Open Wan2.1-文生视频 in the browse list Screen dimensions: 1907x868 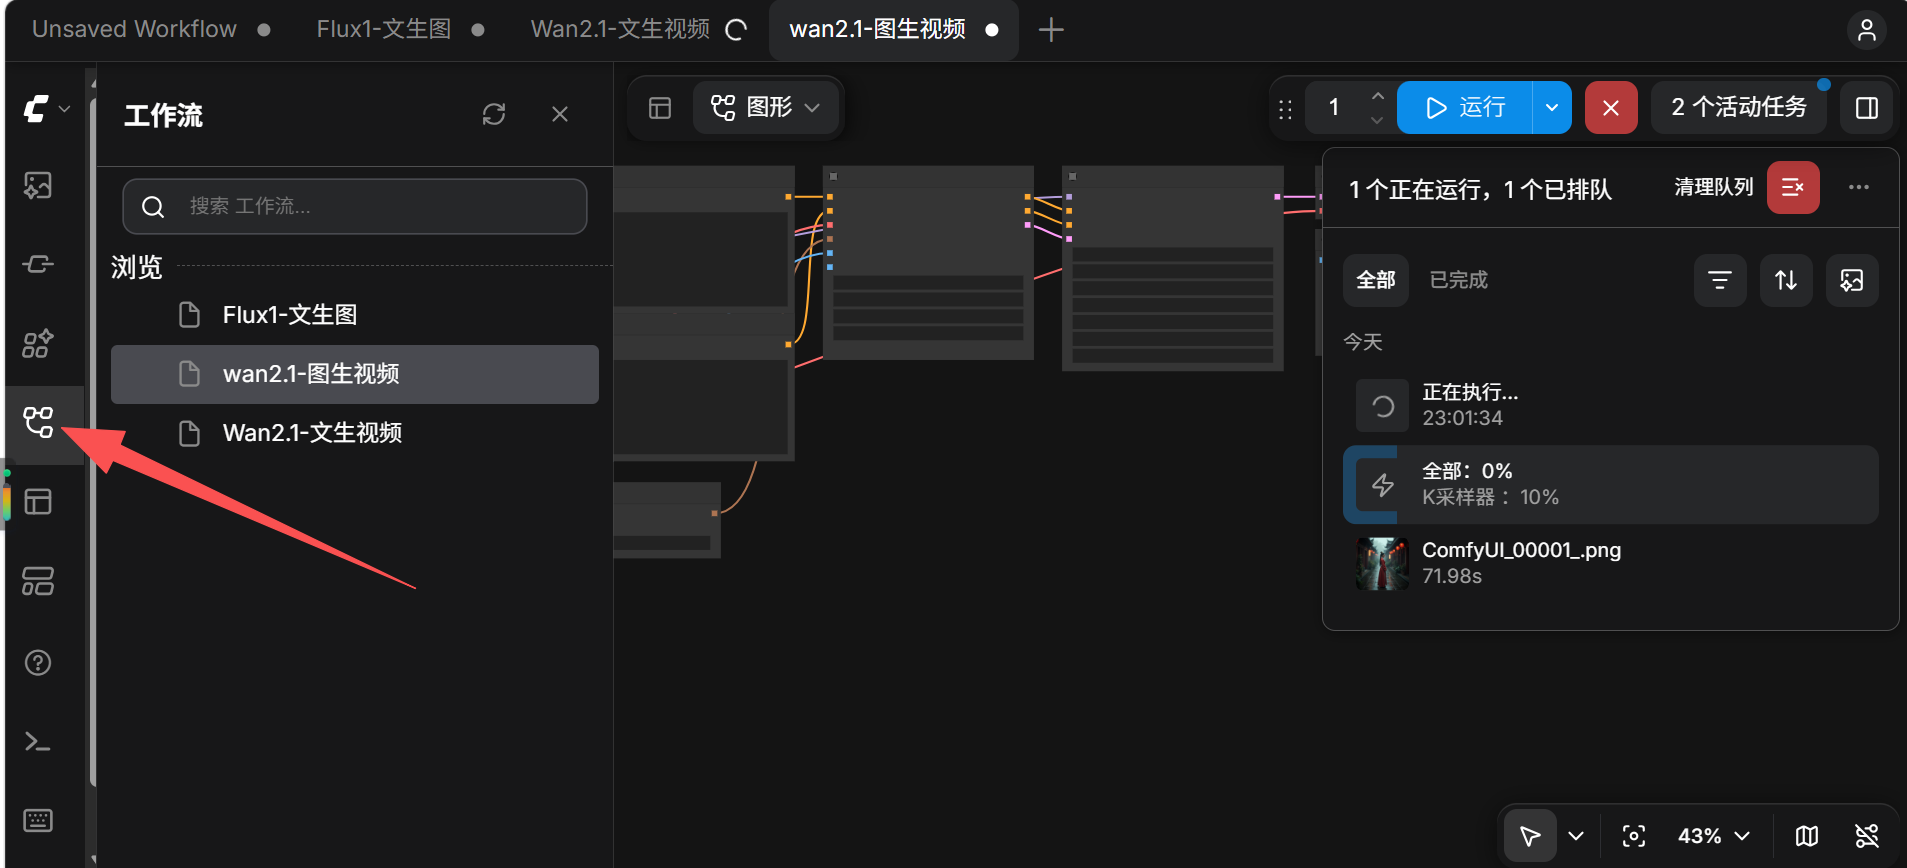[355, 433]
